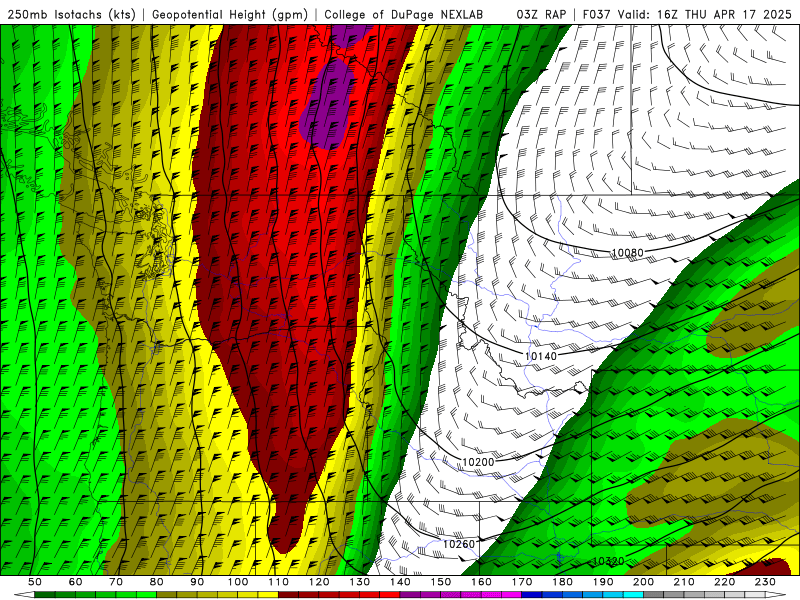Click the 'F037' forecast hour text

(596, 14)
